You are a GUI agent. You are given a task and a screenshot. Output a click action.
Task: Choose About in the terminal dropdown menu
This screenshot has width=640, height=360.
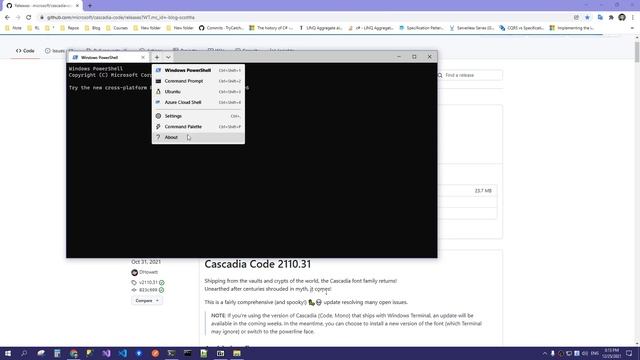tap(198, 137)
